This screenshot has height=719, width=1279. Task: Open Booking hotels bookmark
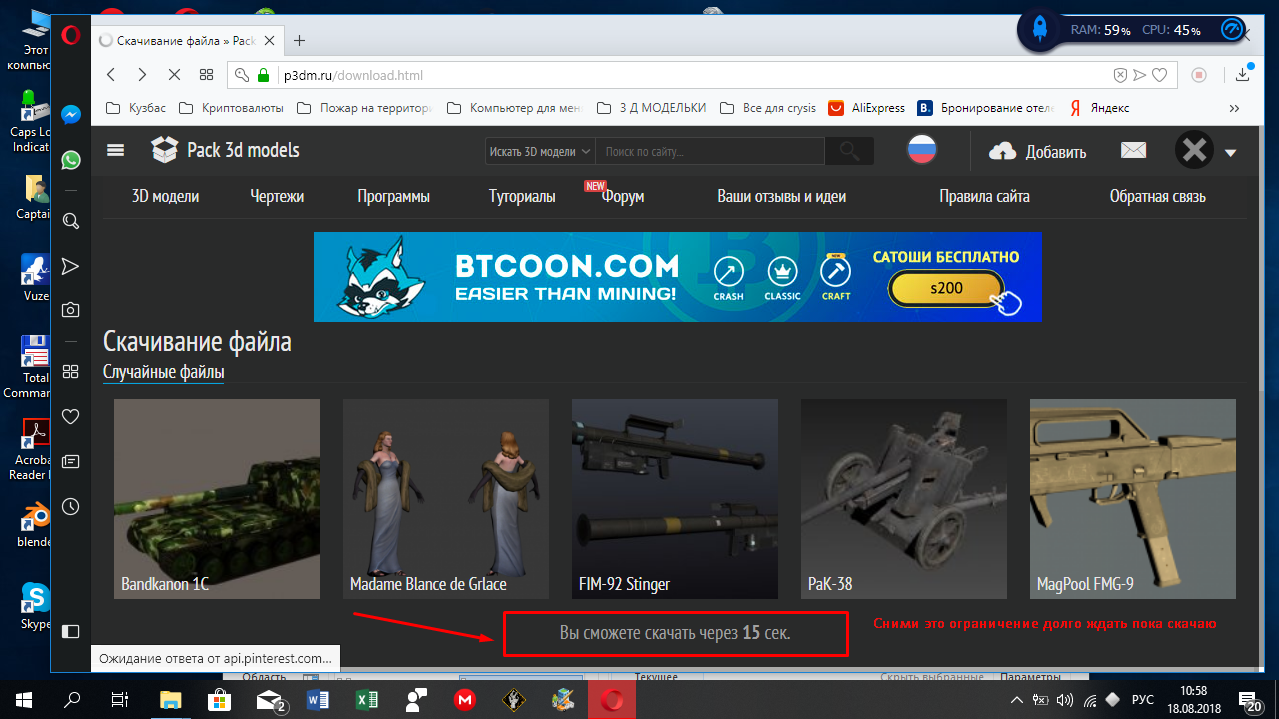point(986,108)
